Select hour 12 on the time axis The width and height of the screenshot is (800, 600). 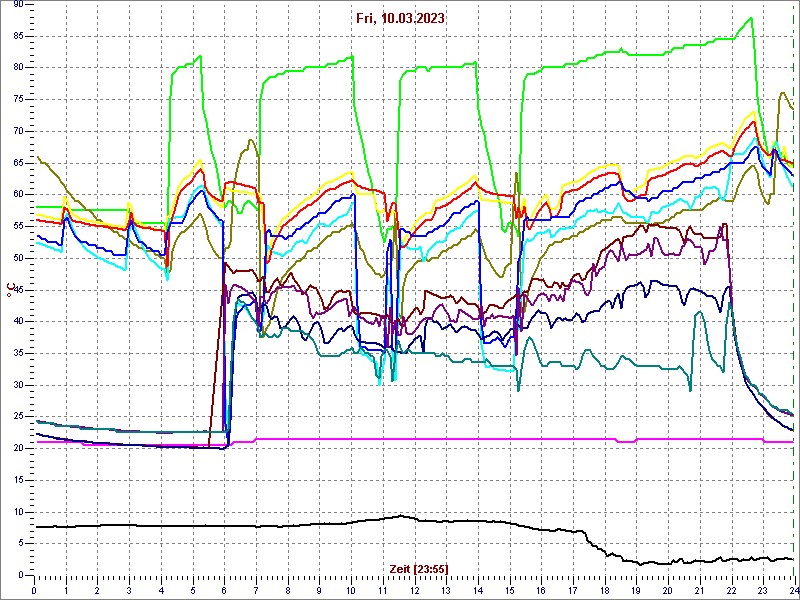pyautogui.click(x=415, y=590)
